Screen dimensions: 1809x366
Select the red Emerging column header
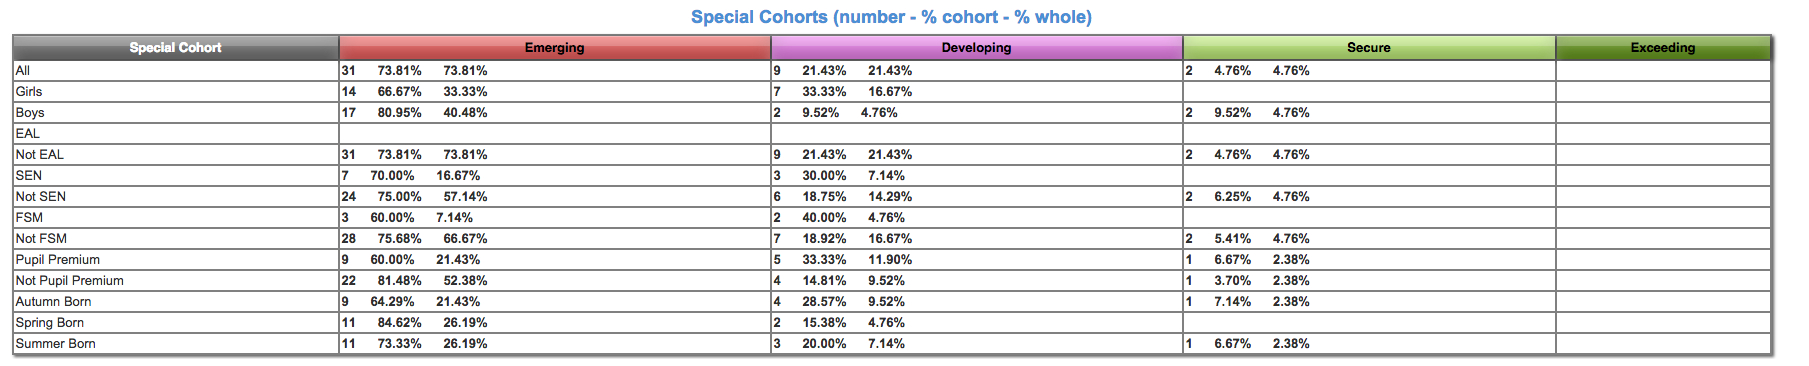pyautogui.click(x=555, y=47)
